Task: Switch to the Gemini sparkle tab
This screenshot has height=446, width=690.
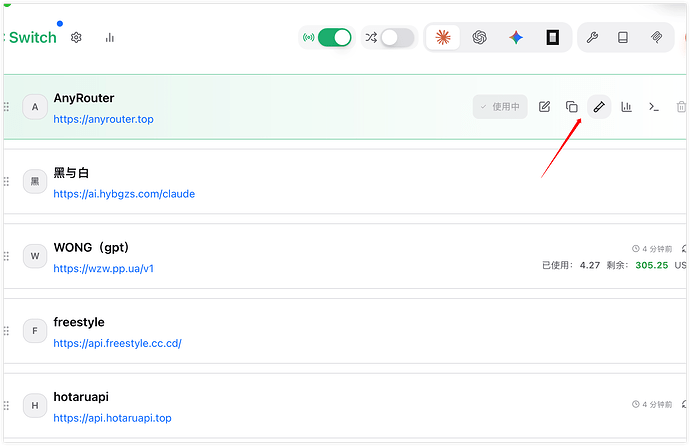Action: coord(516,37)
